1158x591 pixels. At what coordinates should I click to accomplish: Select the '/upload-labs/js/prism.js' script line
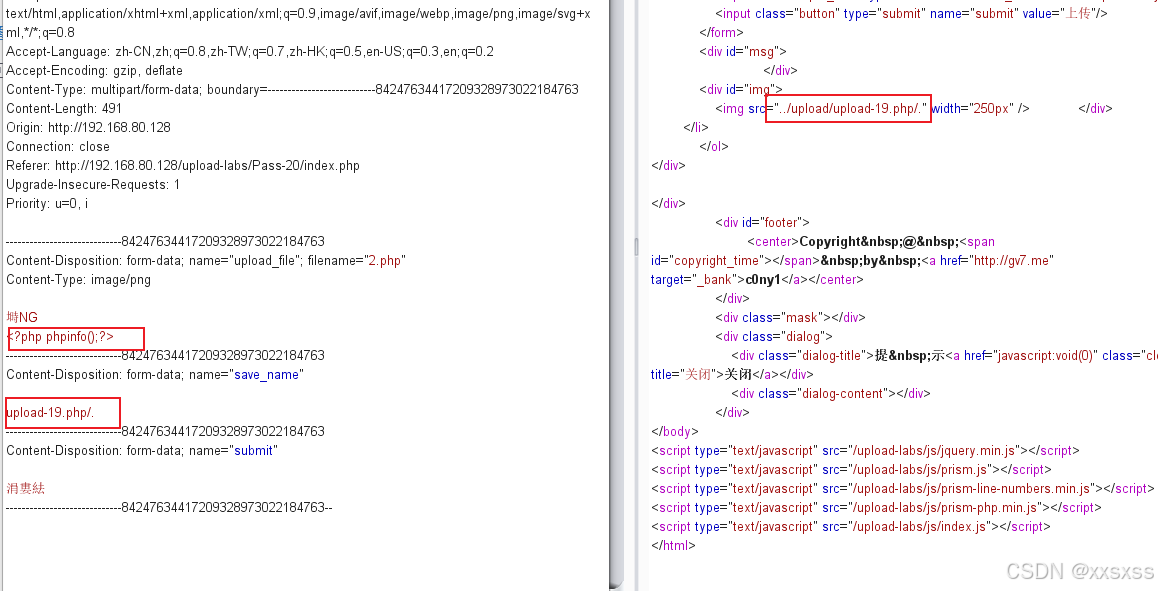pos(851,470)
